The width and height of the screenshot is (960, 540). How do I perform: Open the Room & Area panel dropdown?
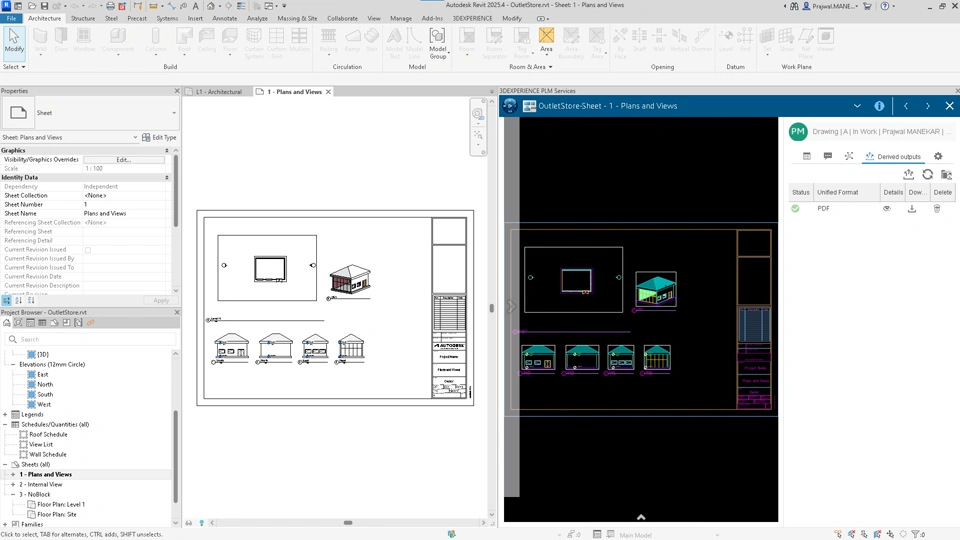530,67
